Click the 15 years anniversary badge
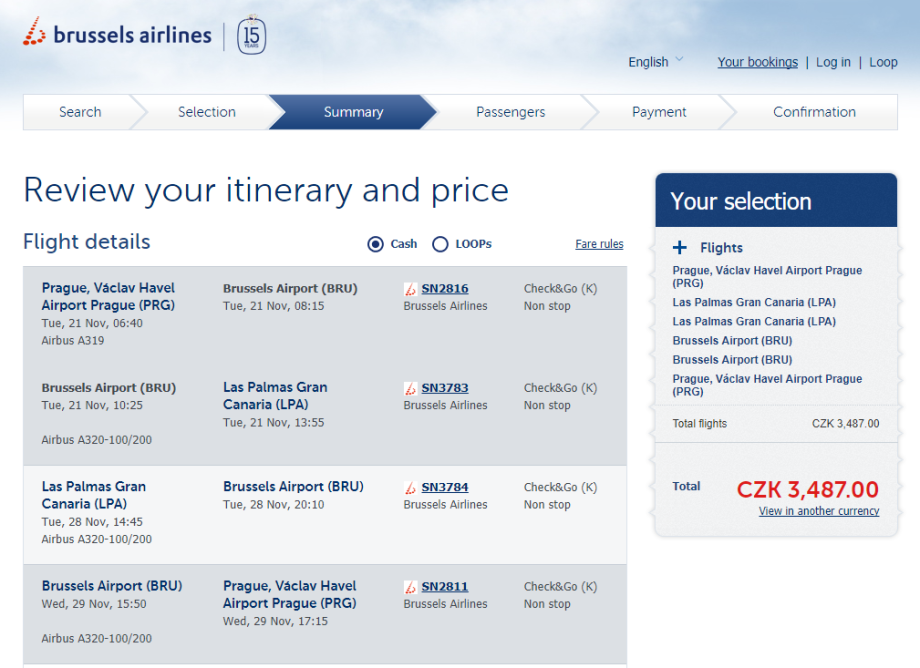The image size is (920, 668). pyautogui.click(x=251, y=36)
